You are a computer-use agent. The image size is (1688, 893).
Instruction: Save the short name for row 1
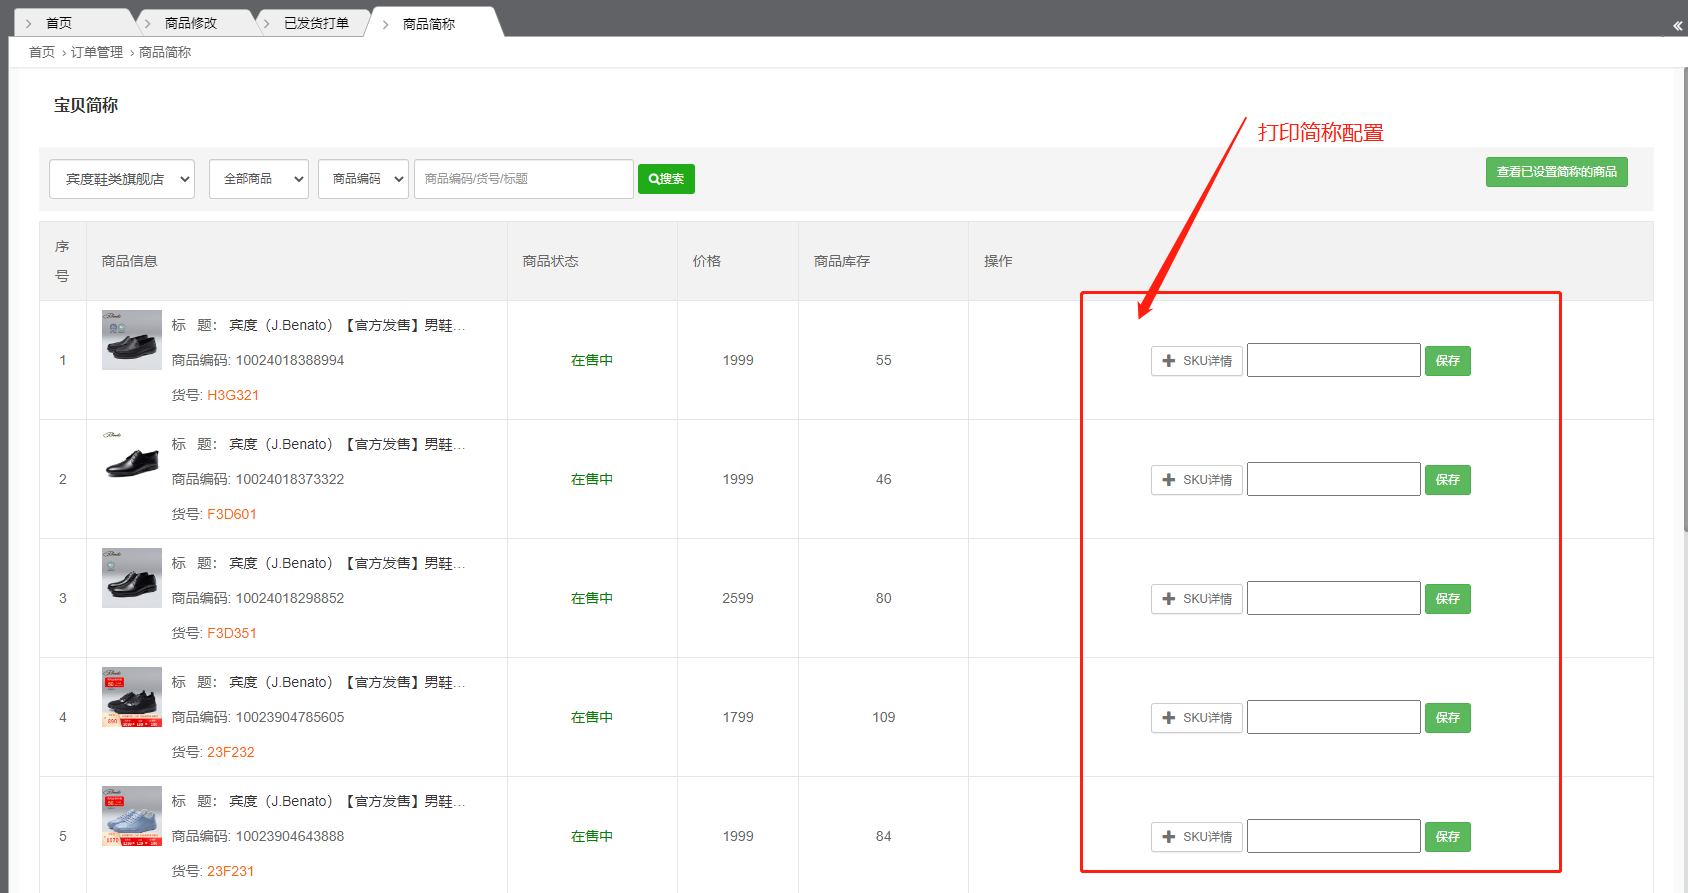point(1447,361)
